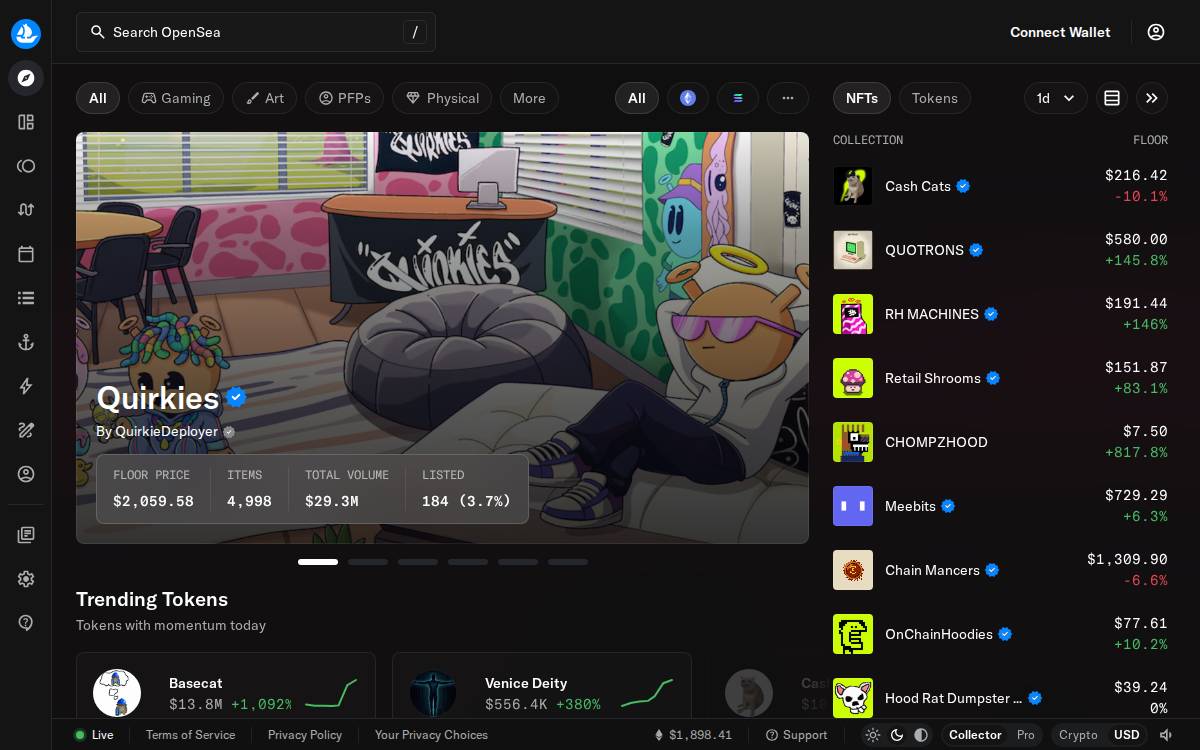Open the help question mark in sidebar

click(x=26, y=623)
